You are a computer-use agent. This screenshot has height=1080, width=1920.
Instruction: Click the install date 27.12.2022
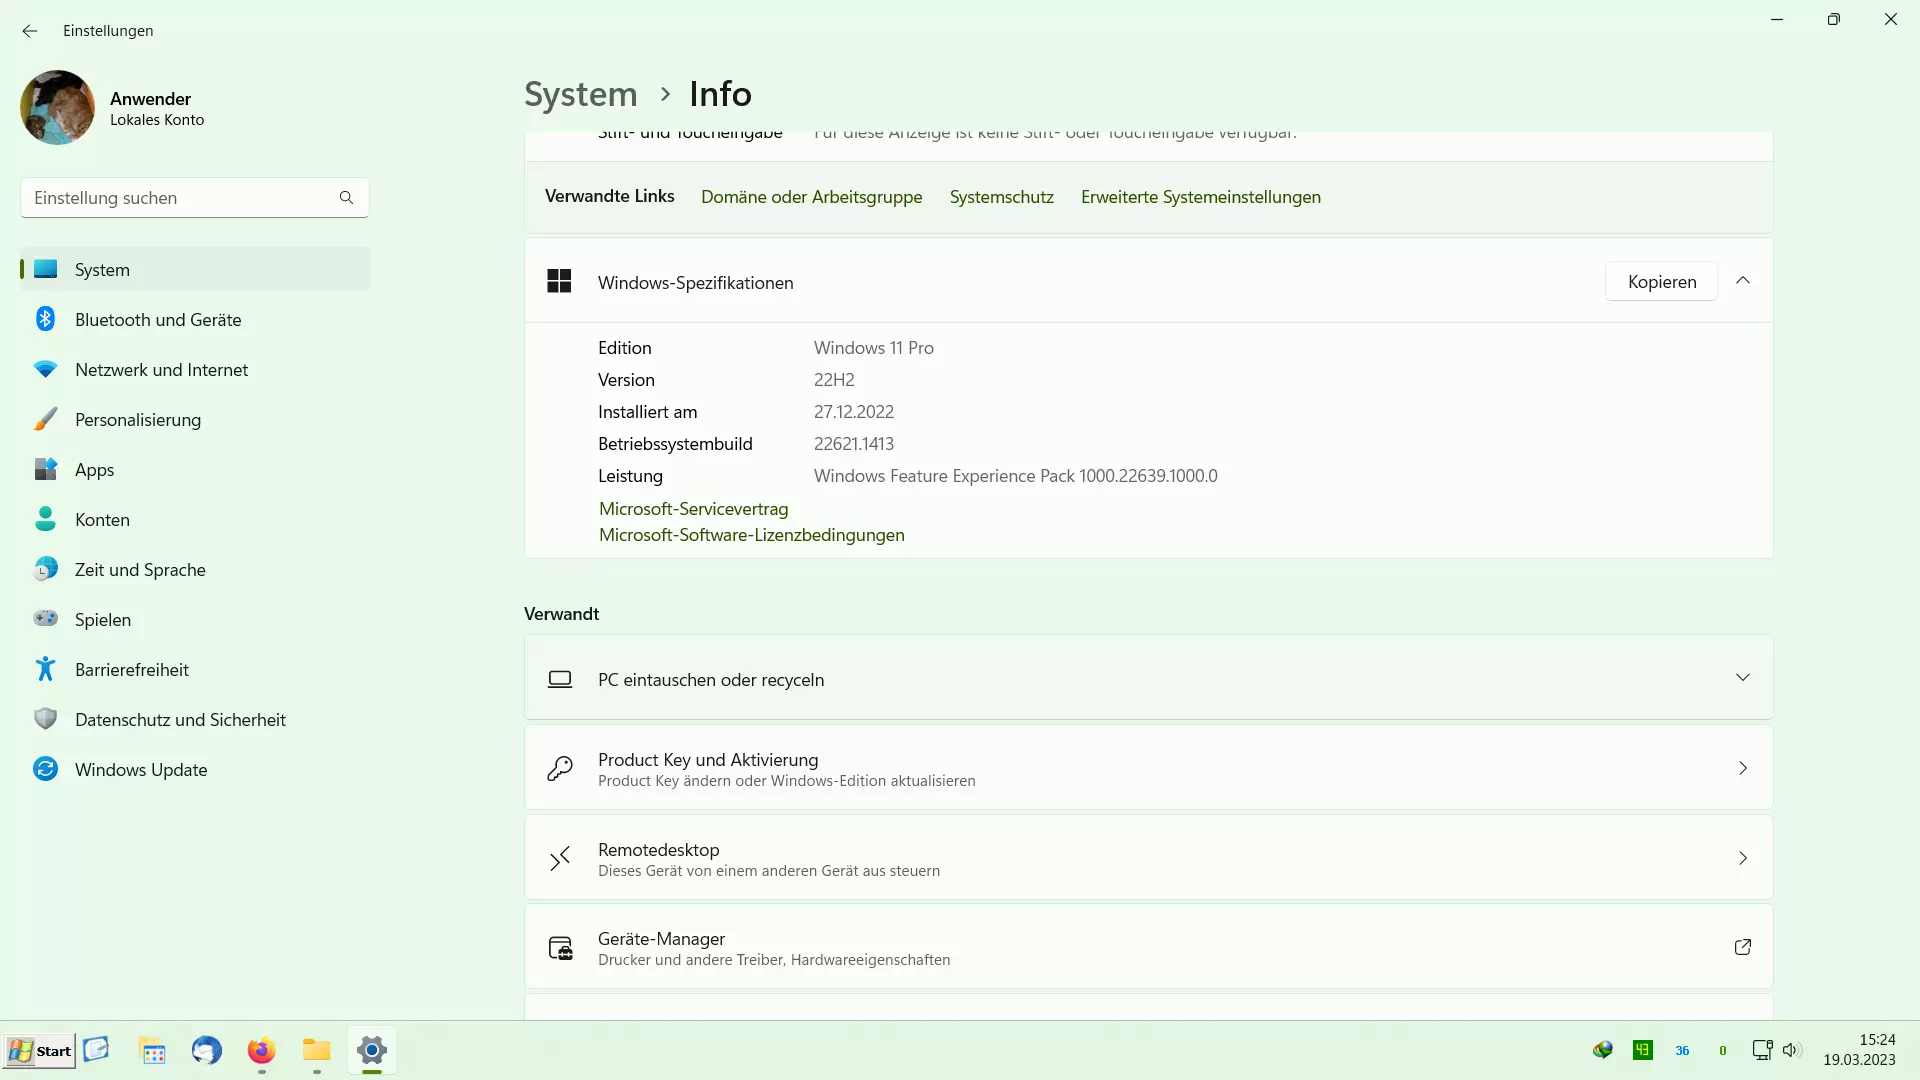click(x=853, y=412)
